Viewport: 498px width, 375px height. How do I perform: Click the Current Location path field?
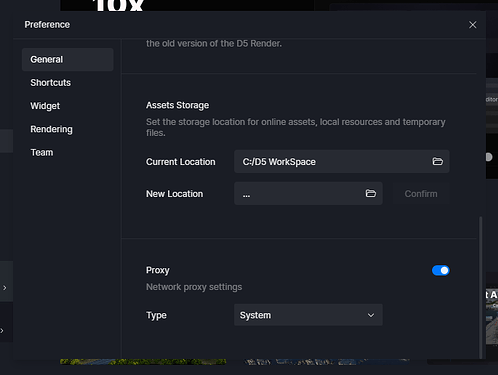pyautogui.click(x=342, y=162)
